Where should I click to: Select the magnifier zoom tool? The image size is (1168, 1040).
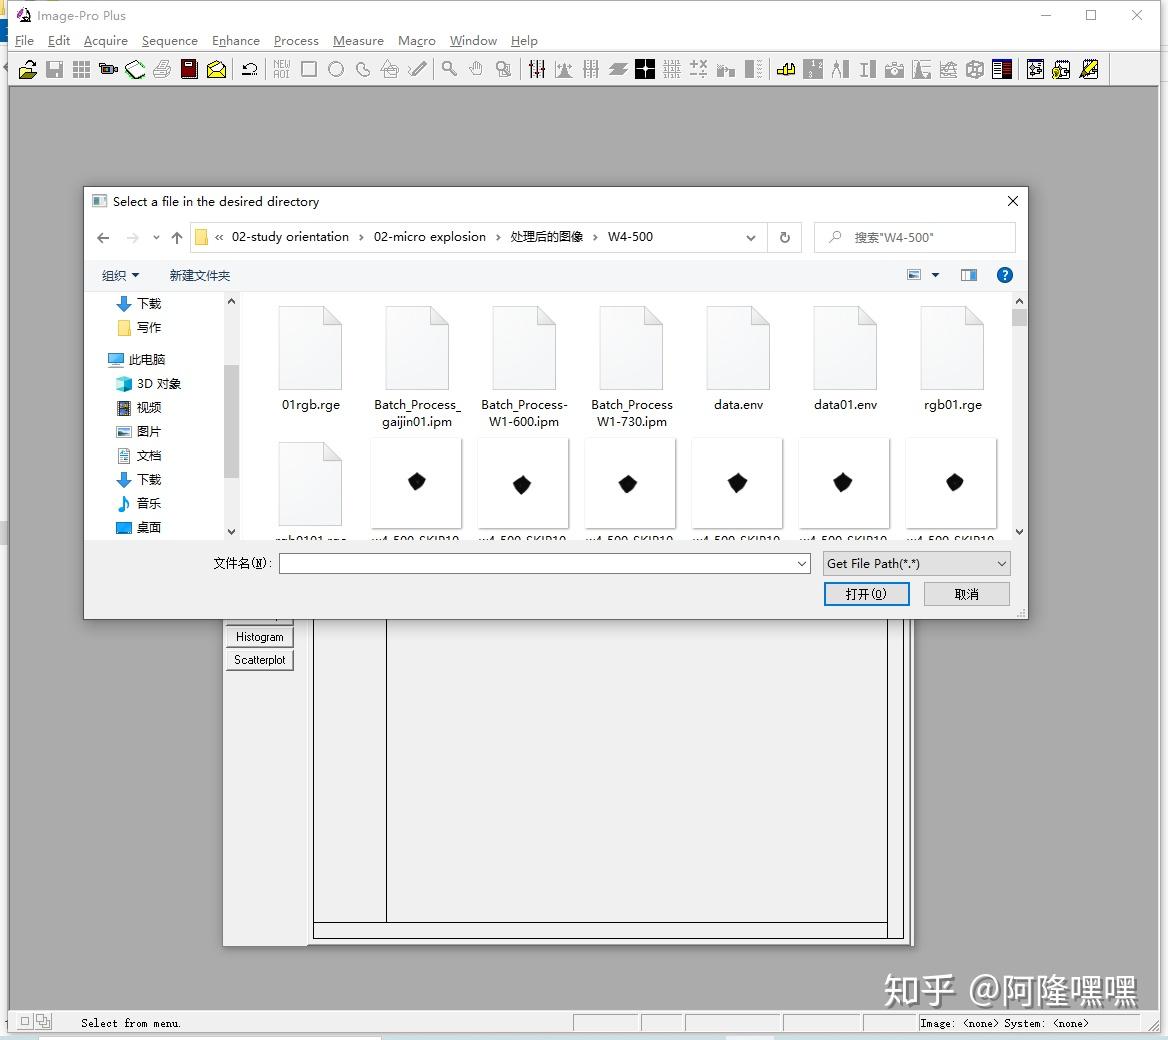tap(448, 69)
